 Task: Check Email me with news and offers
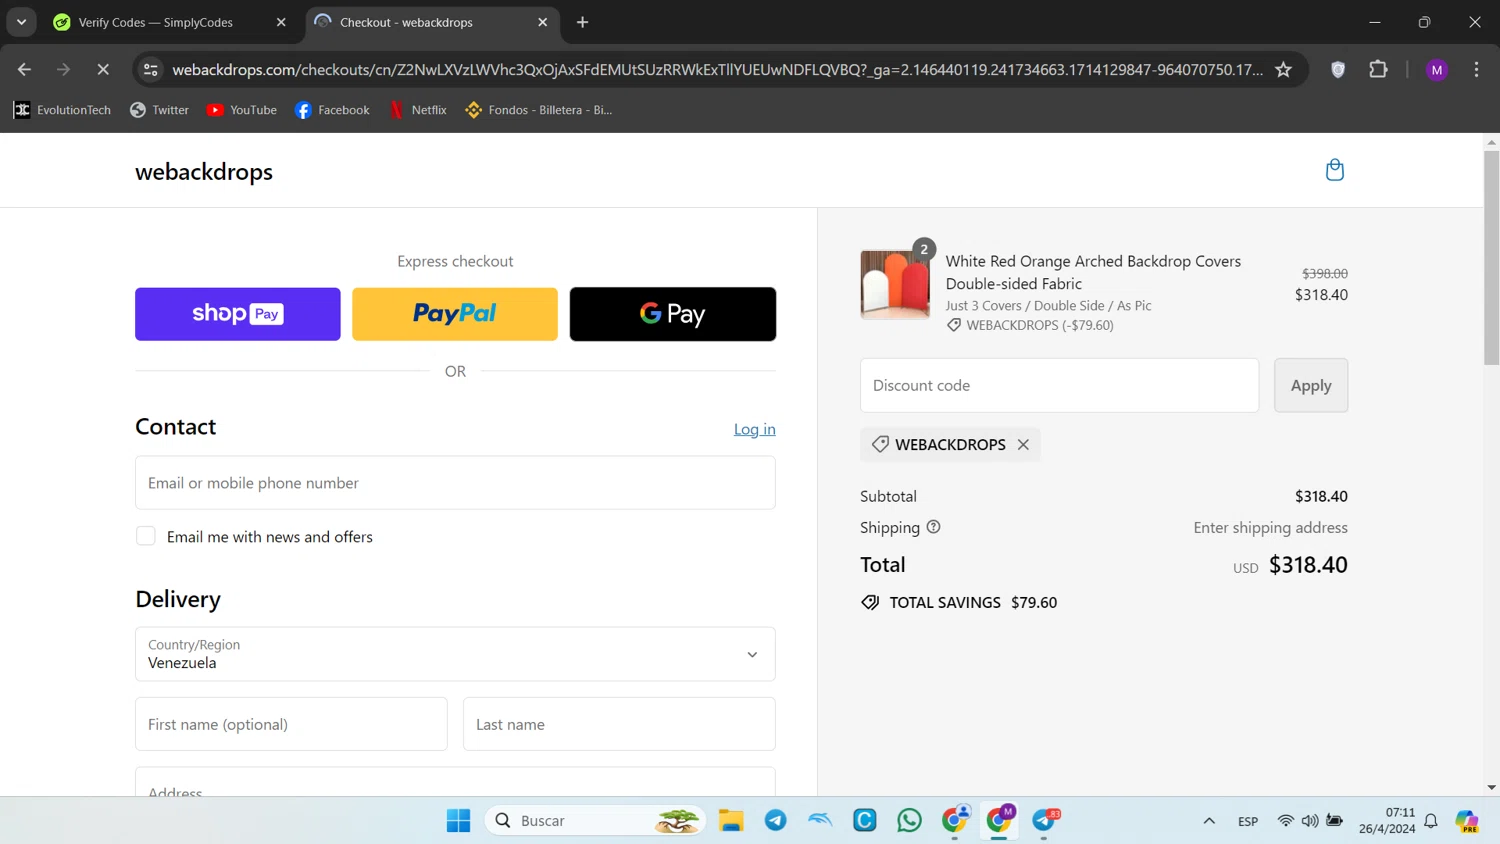click(146, 536)
